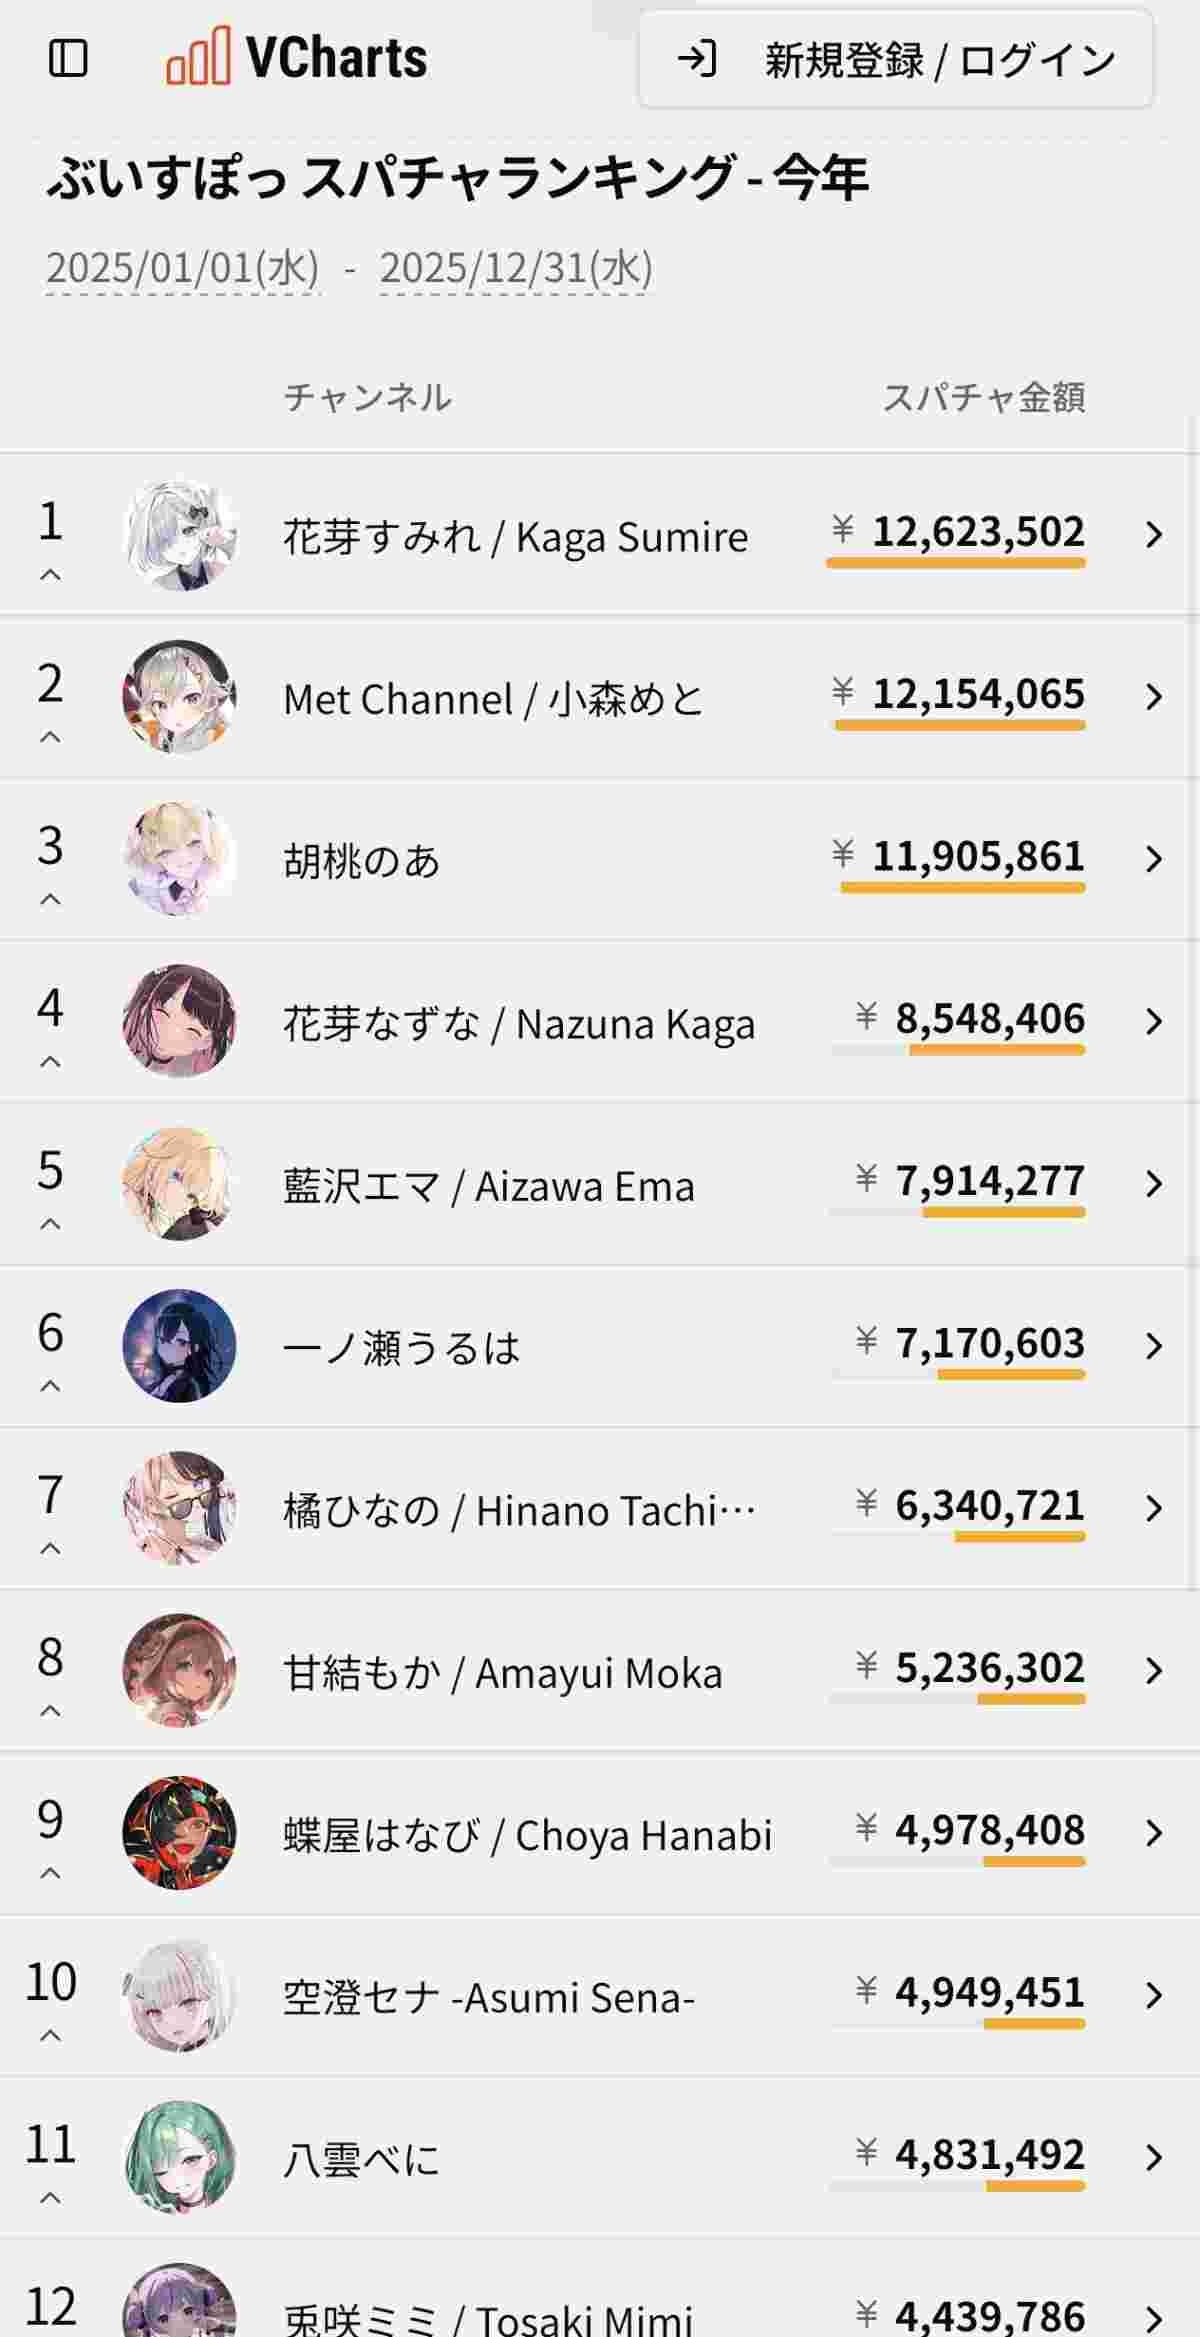Open the start date 2025/01/01 picker
Screen dimensions: 1200x2337
182,268
